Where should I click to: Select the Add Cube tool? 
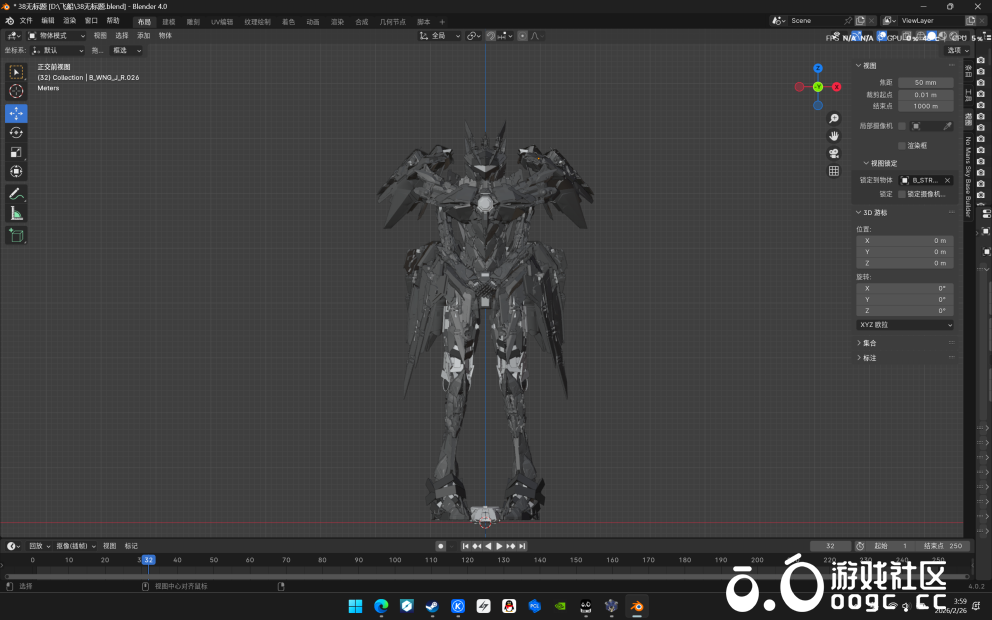(x=16, y=235)
